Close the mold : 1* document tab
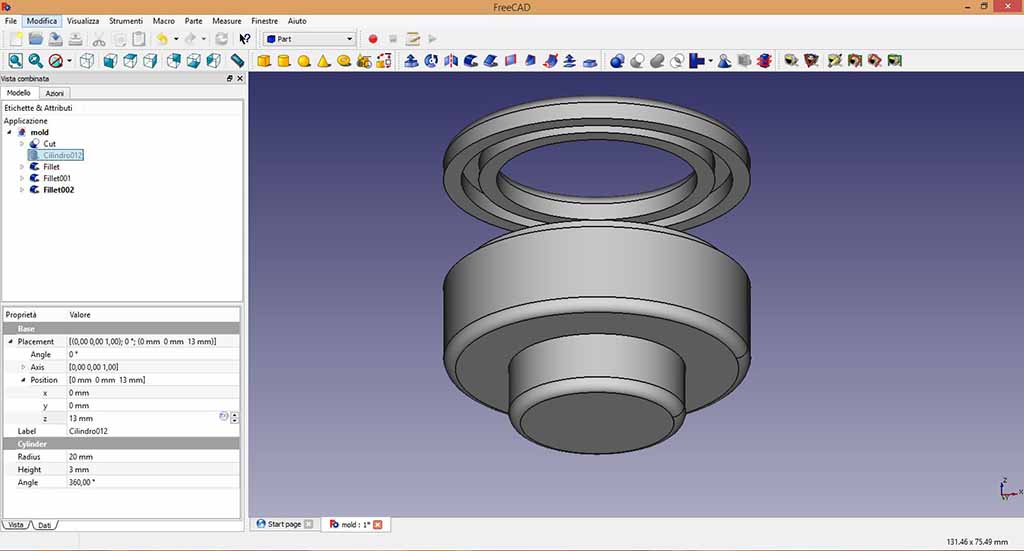This screenshot has height=551, width=1024. point(377,524)
